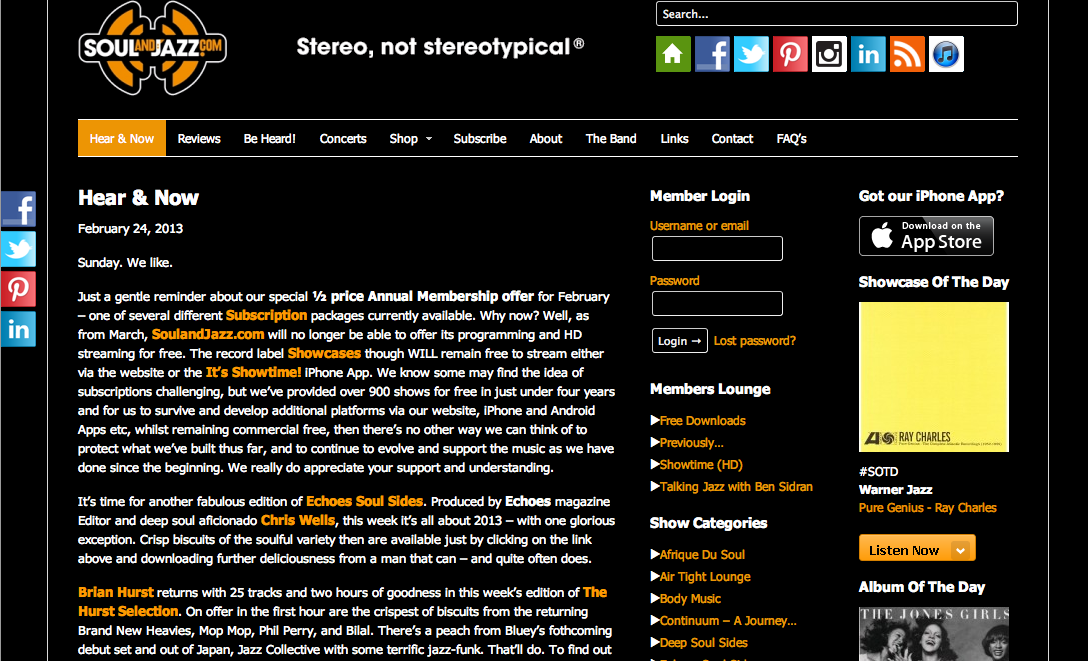Image resolution: width=1088 pixels, height=661 pixels.
Task: Focus the Username or email field
Action: 717,248
